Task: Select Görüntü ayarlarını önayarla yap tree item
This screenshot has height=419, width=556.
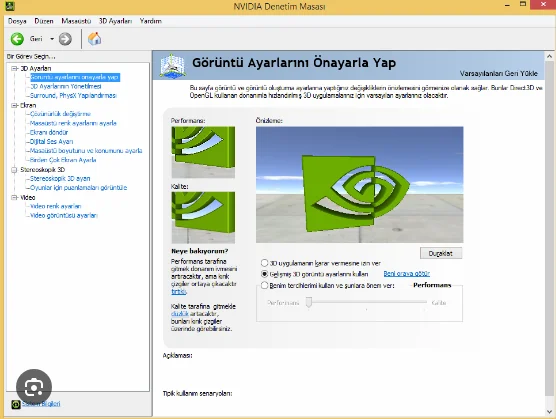Action: 75,77
